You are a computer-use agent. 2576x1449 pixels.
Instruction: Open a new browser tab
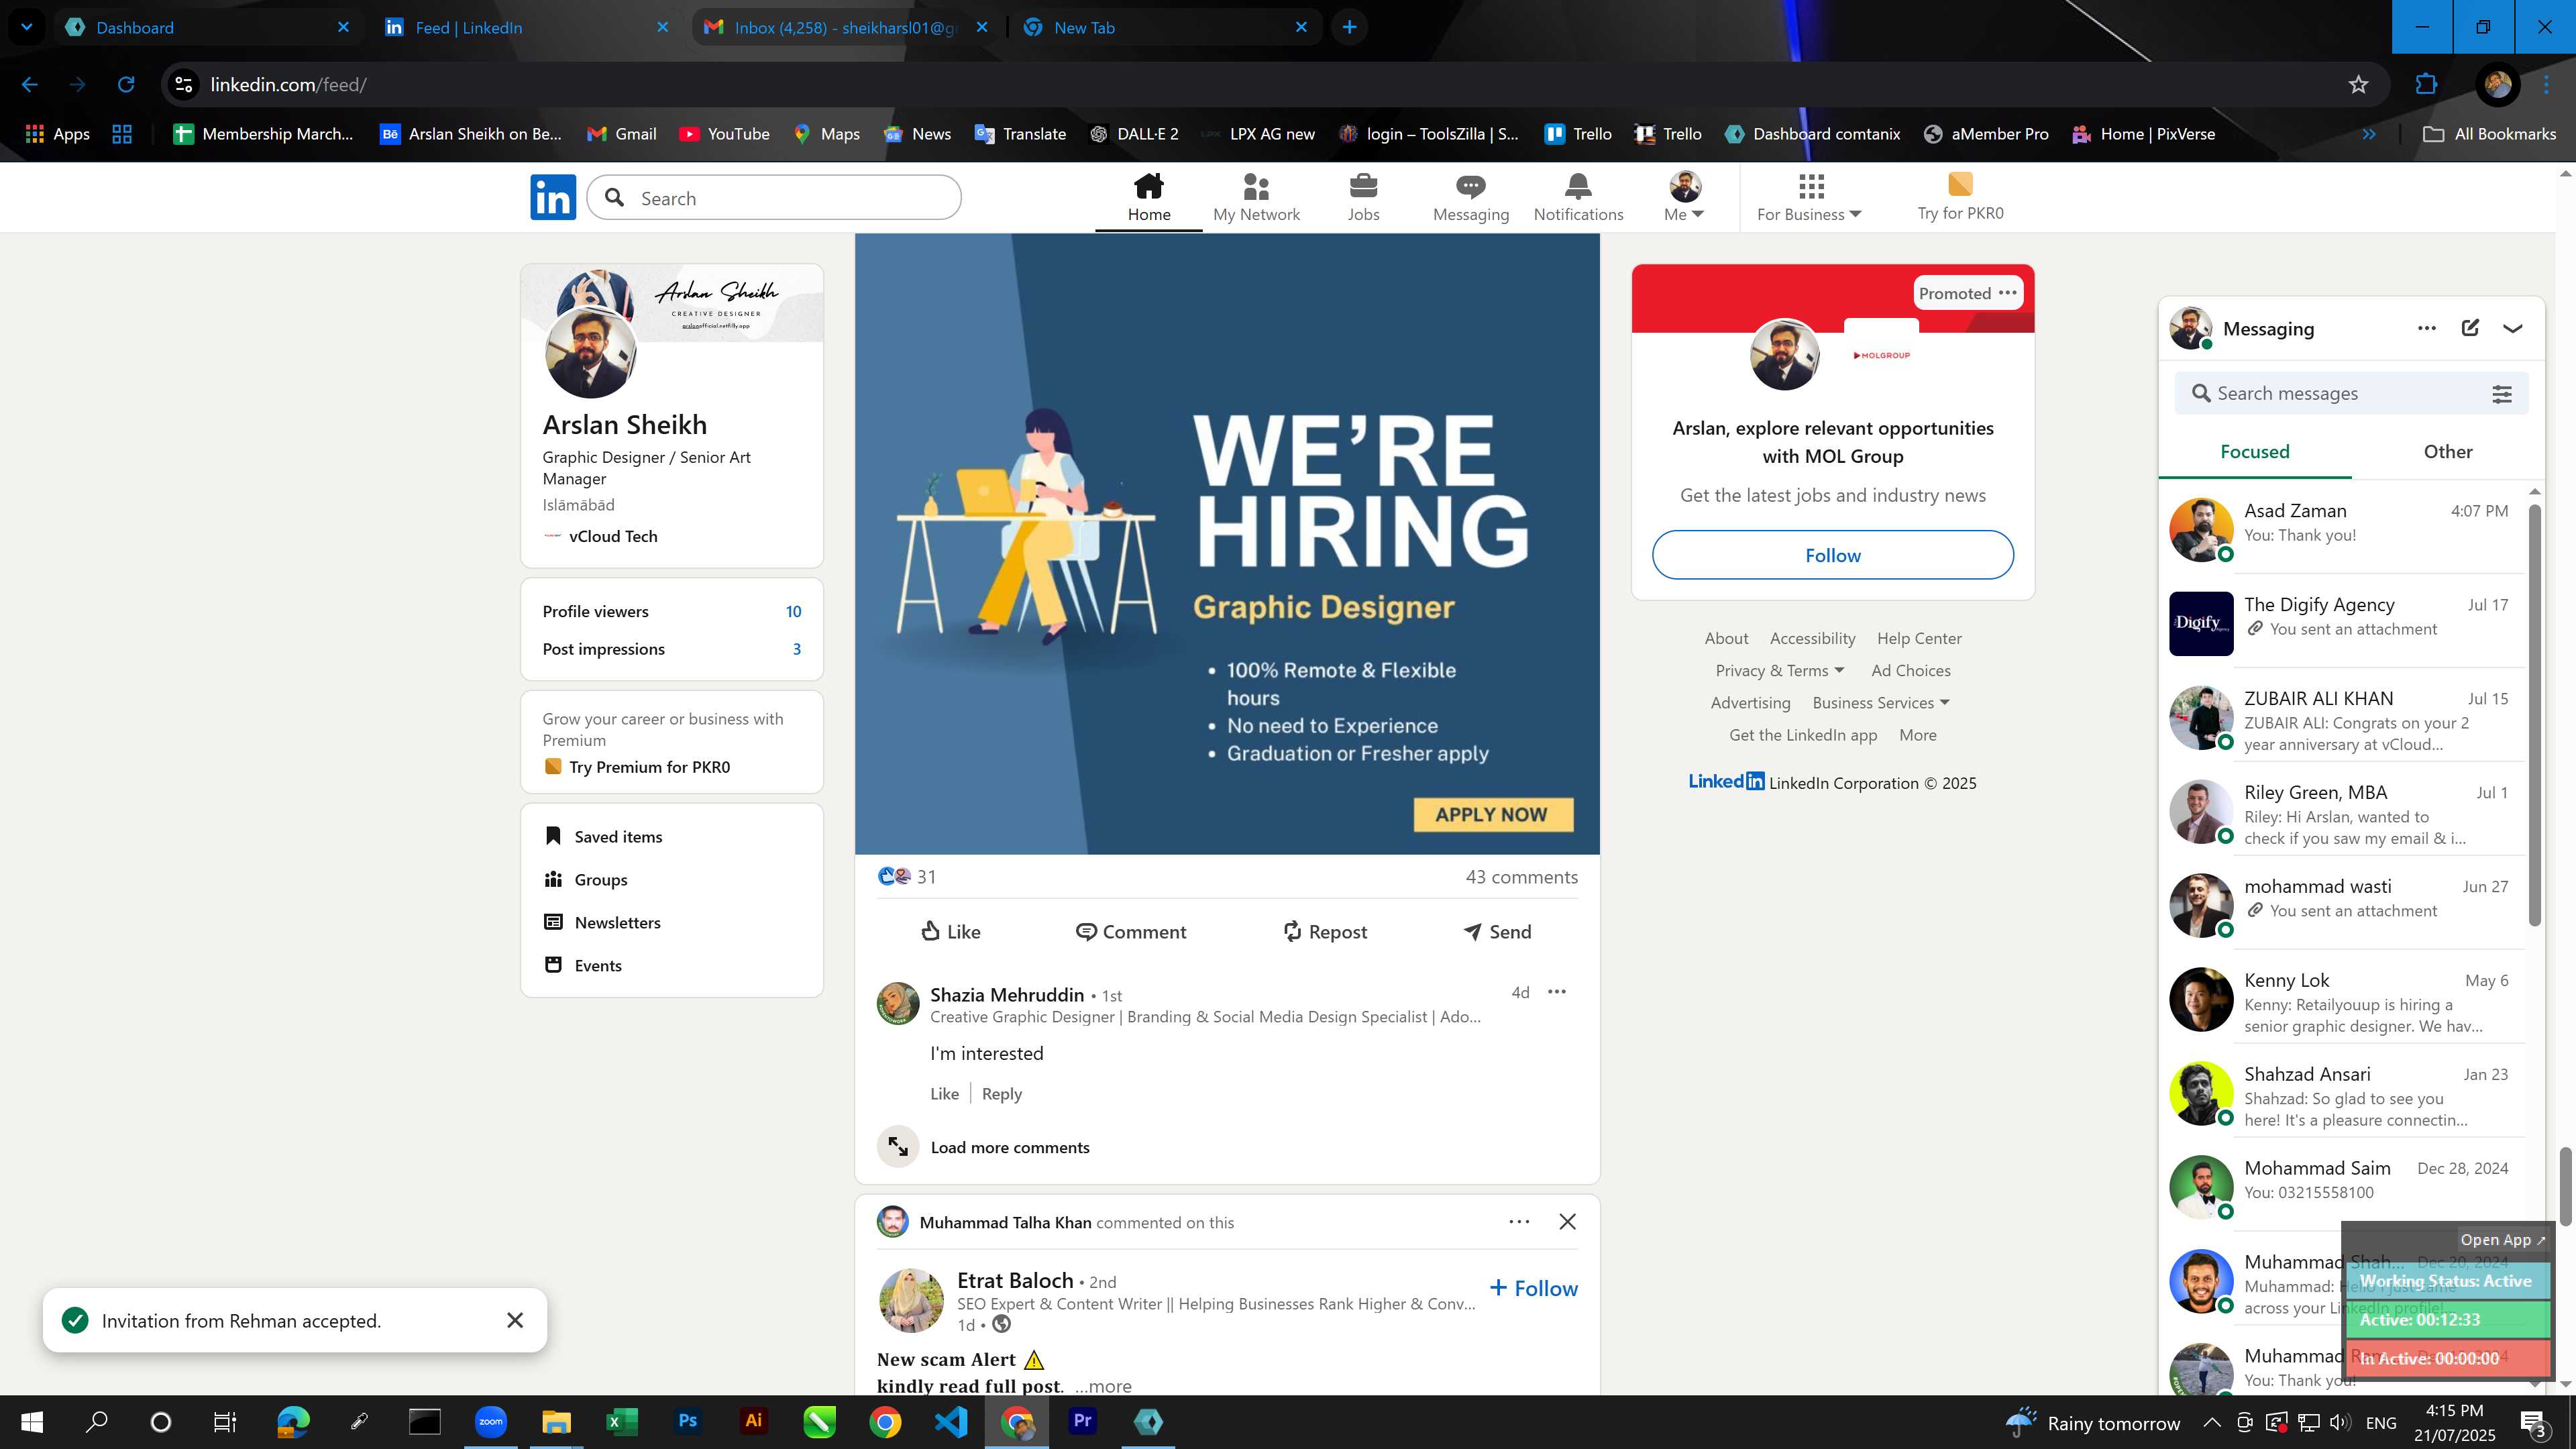pos(1349,27)
